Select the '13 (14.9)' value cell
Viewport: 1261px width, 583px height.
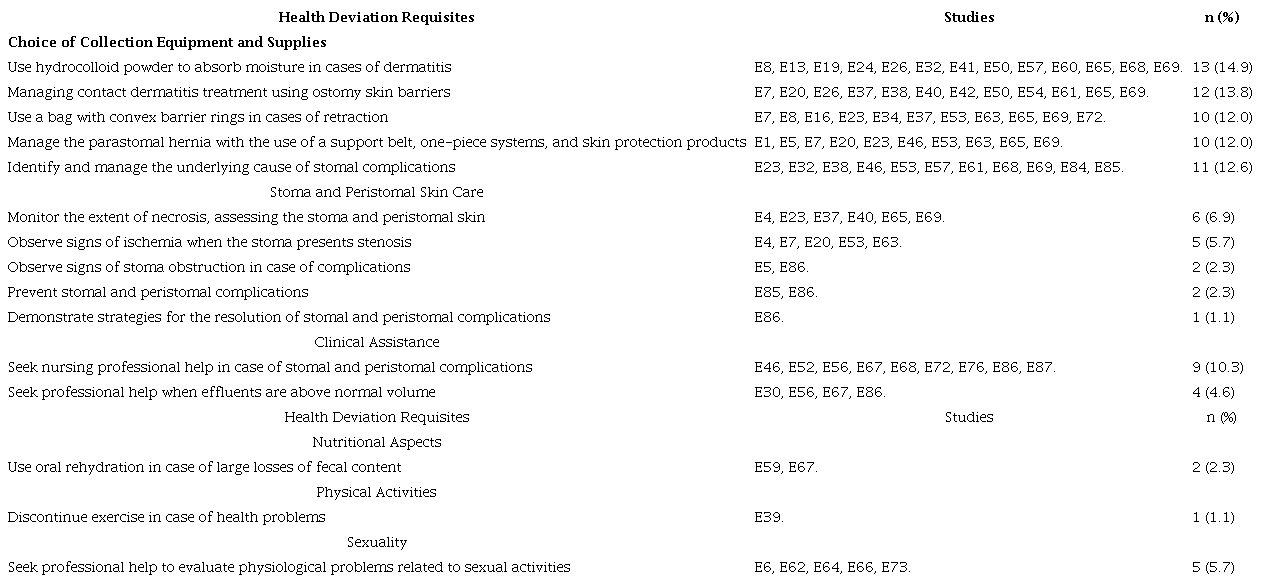tap(1222, 67)
